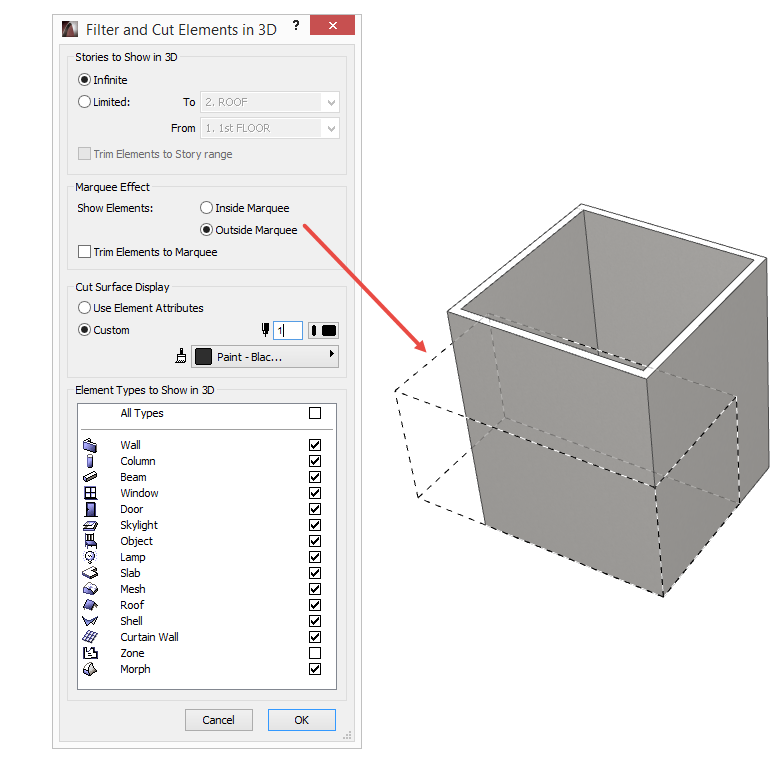774x758 pixels.
Task: Choose Outside Marquee radio option
Action: pyautogui.click(x=206, y=230)
